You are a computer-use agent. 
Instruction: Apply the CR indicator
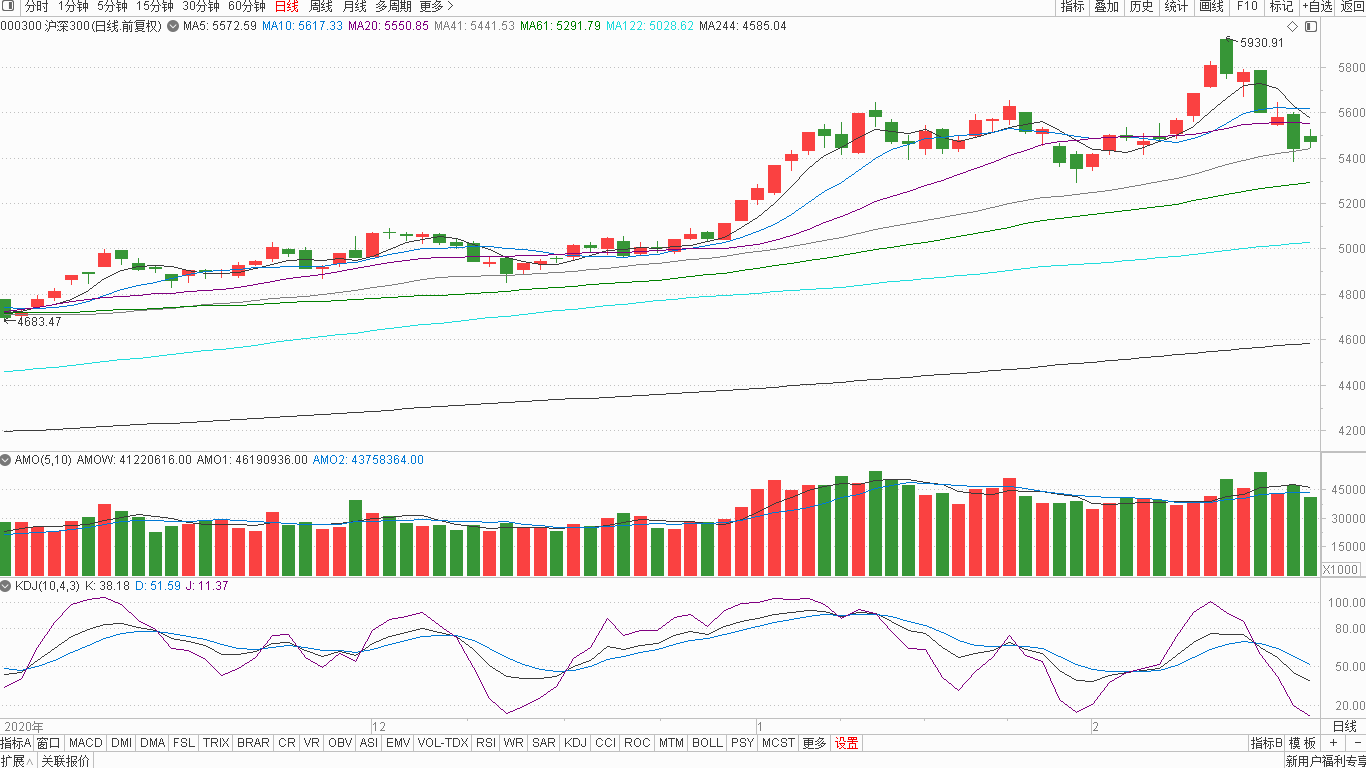coord(287,743)
